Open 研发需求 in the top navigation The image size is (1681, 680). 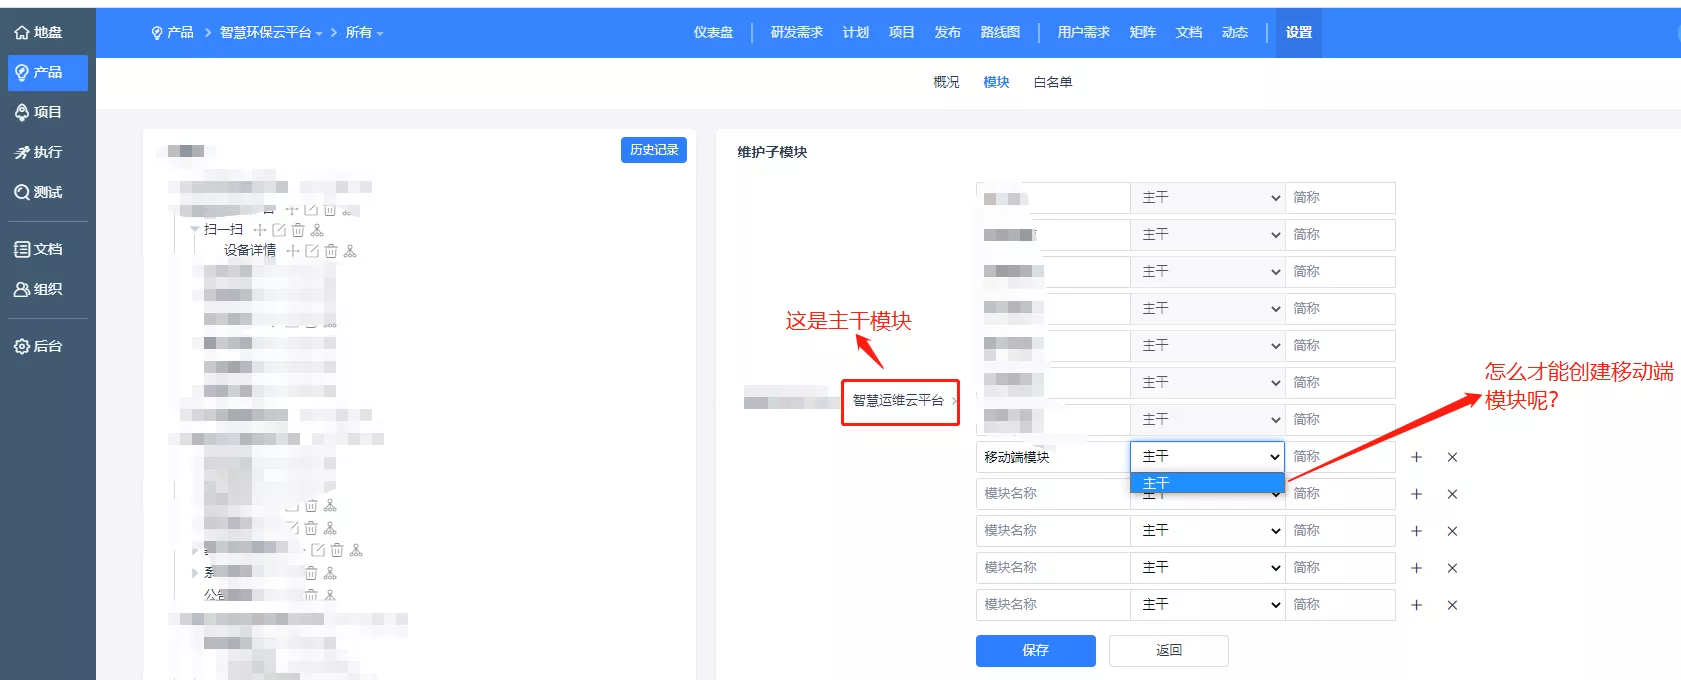click(796, 32)
